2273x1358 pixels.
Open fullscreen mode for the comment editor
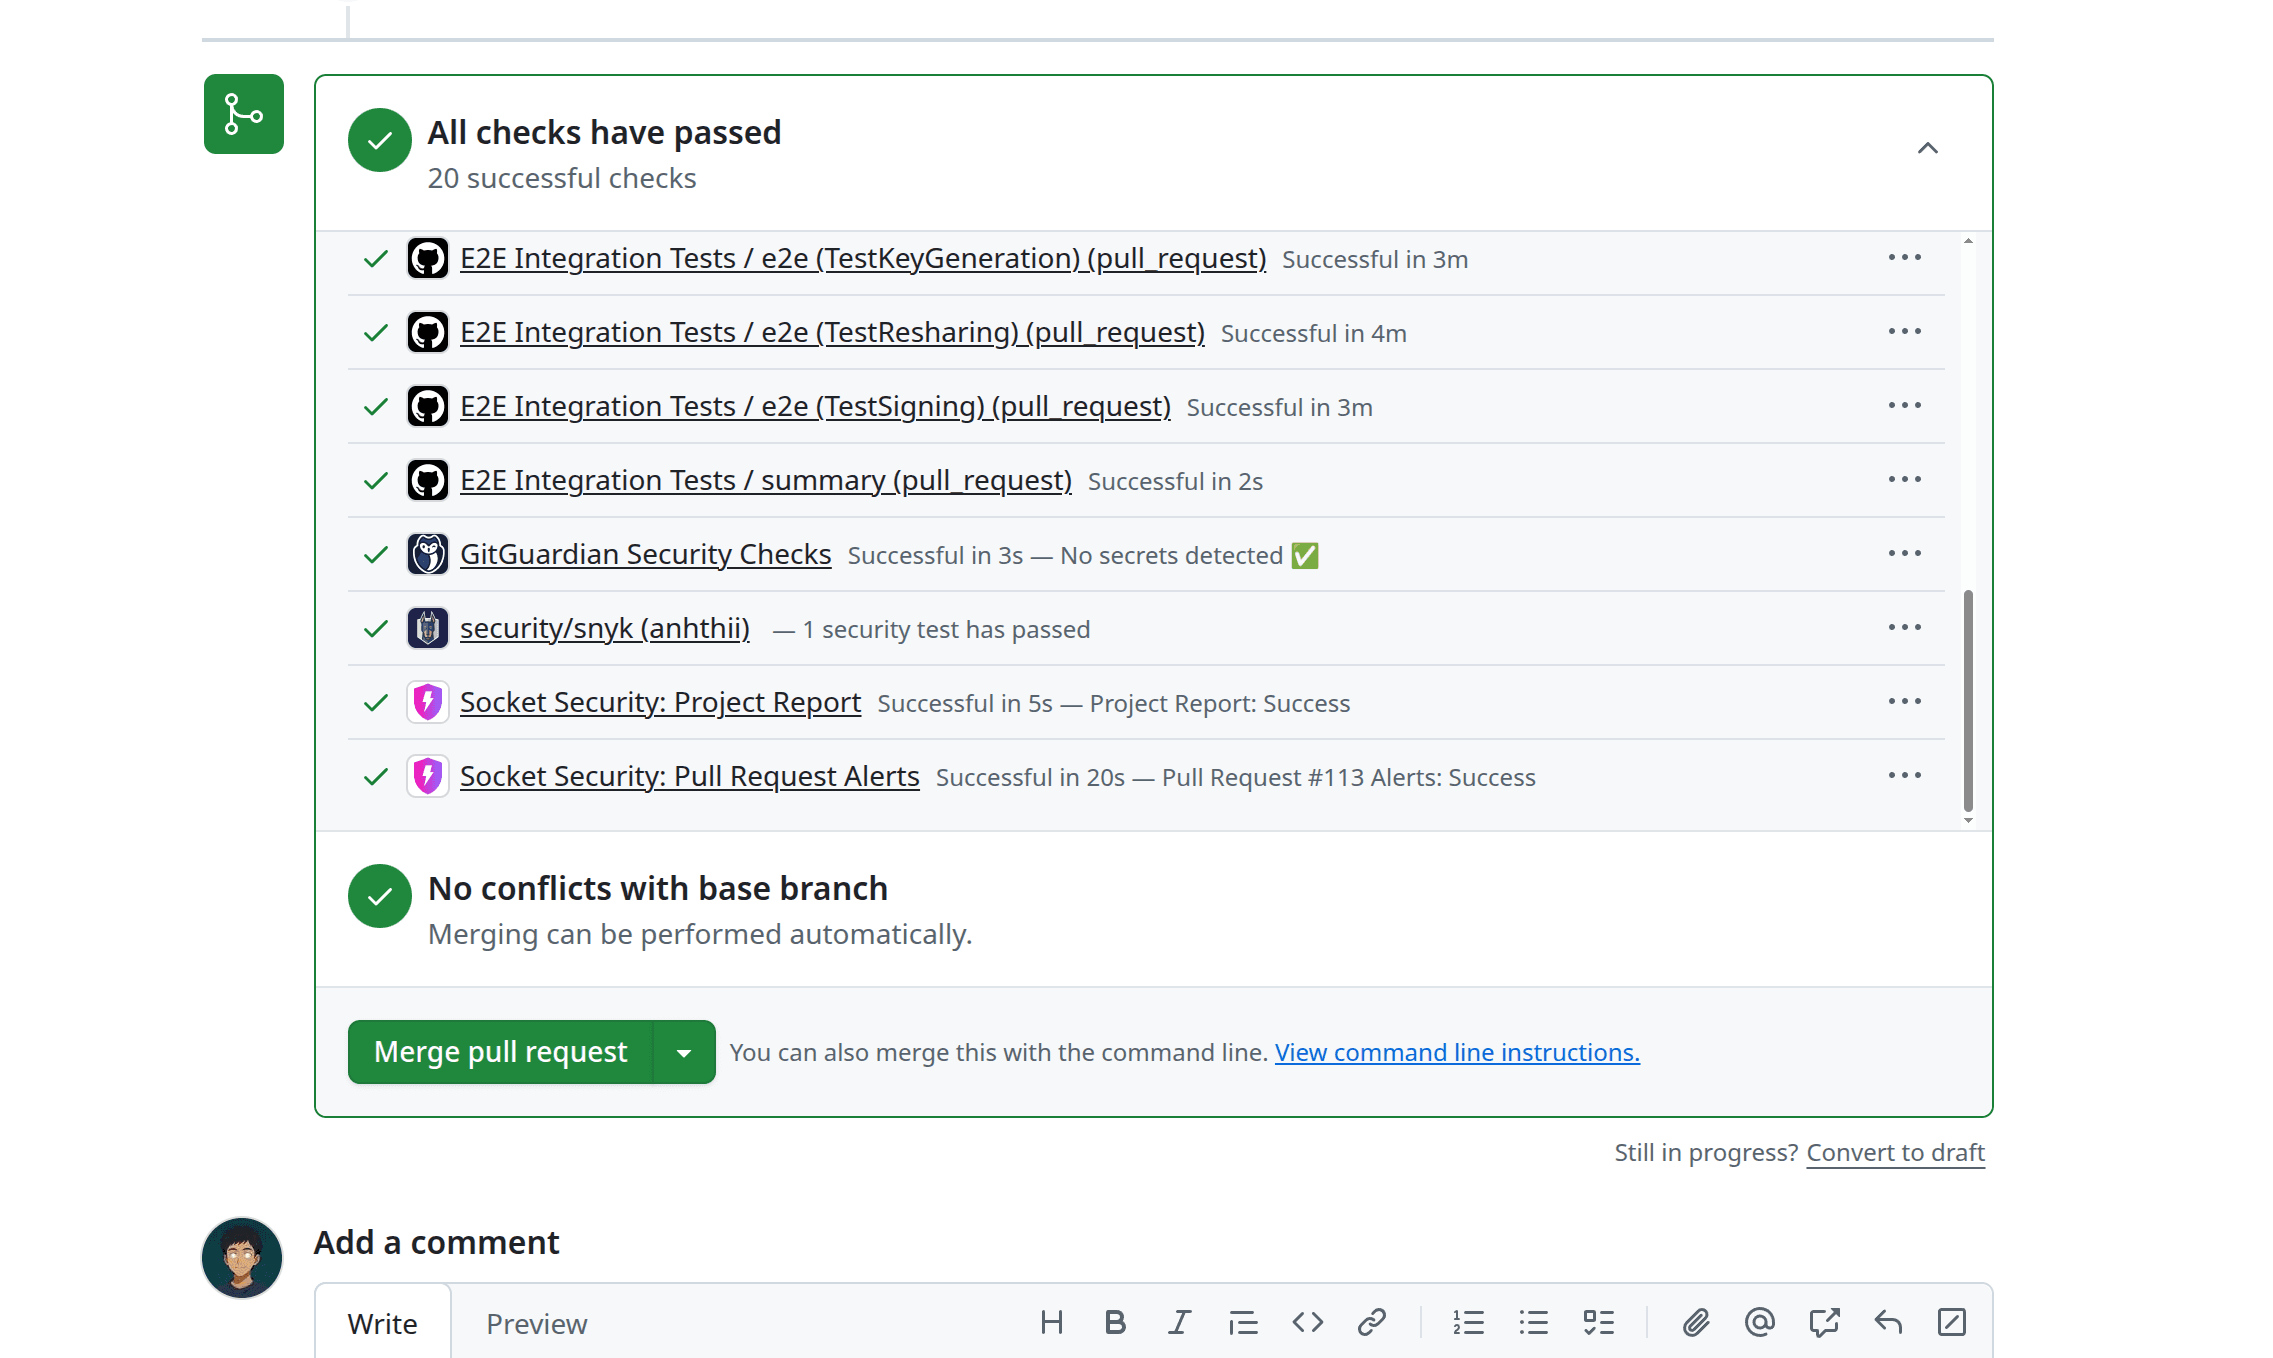click(1952, 1322)
